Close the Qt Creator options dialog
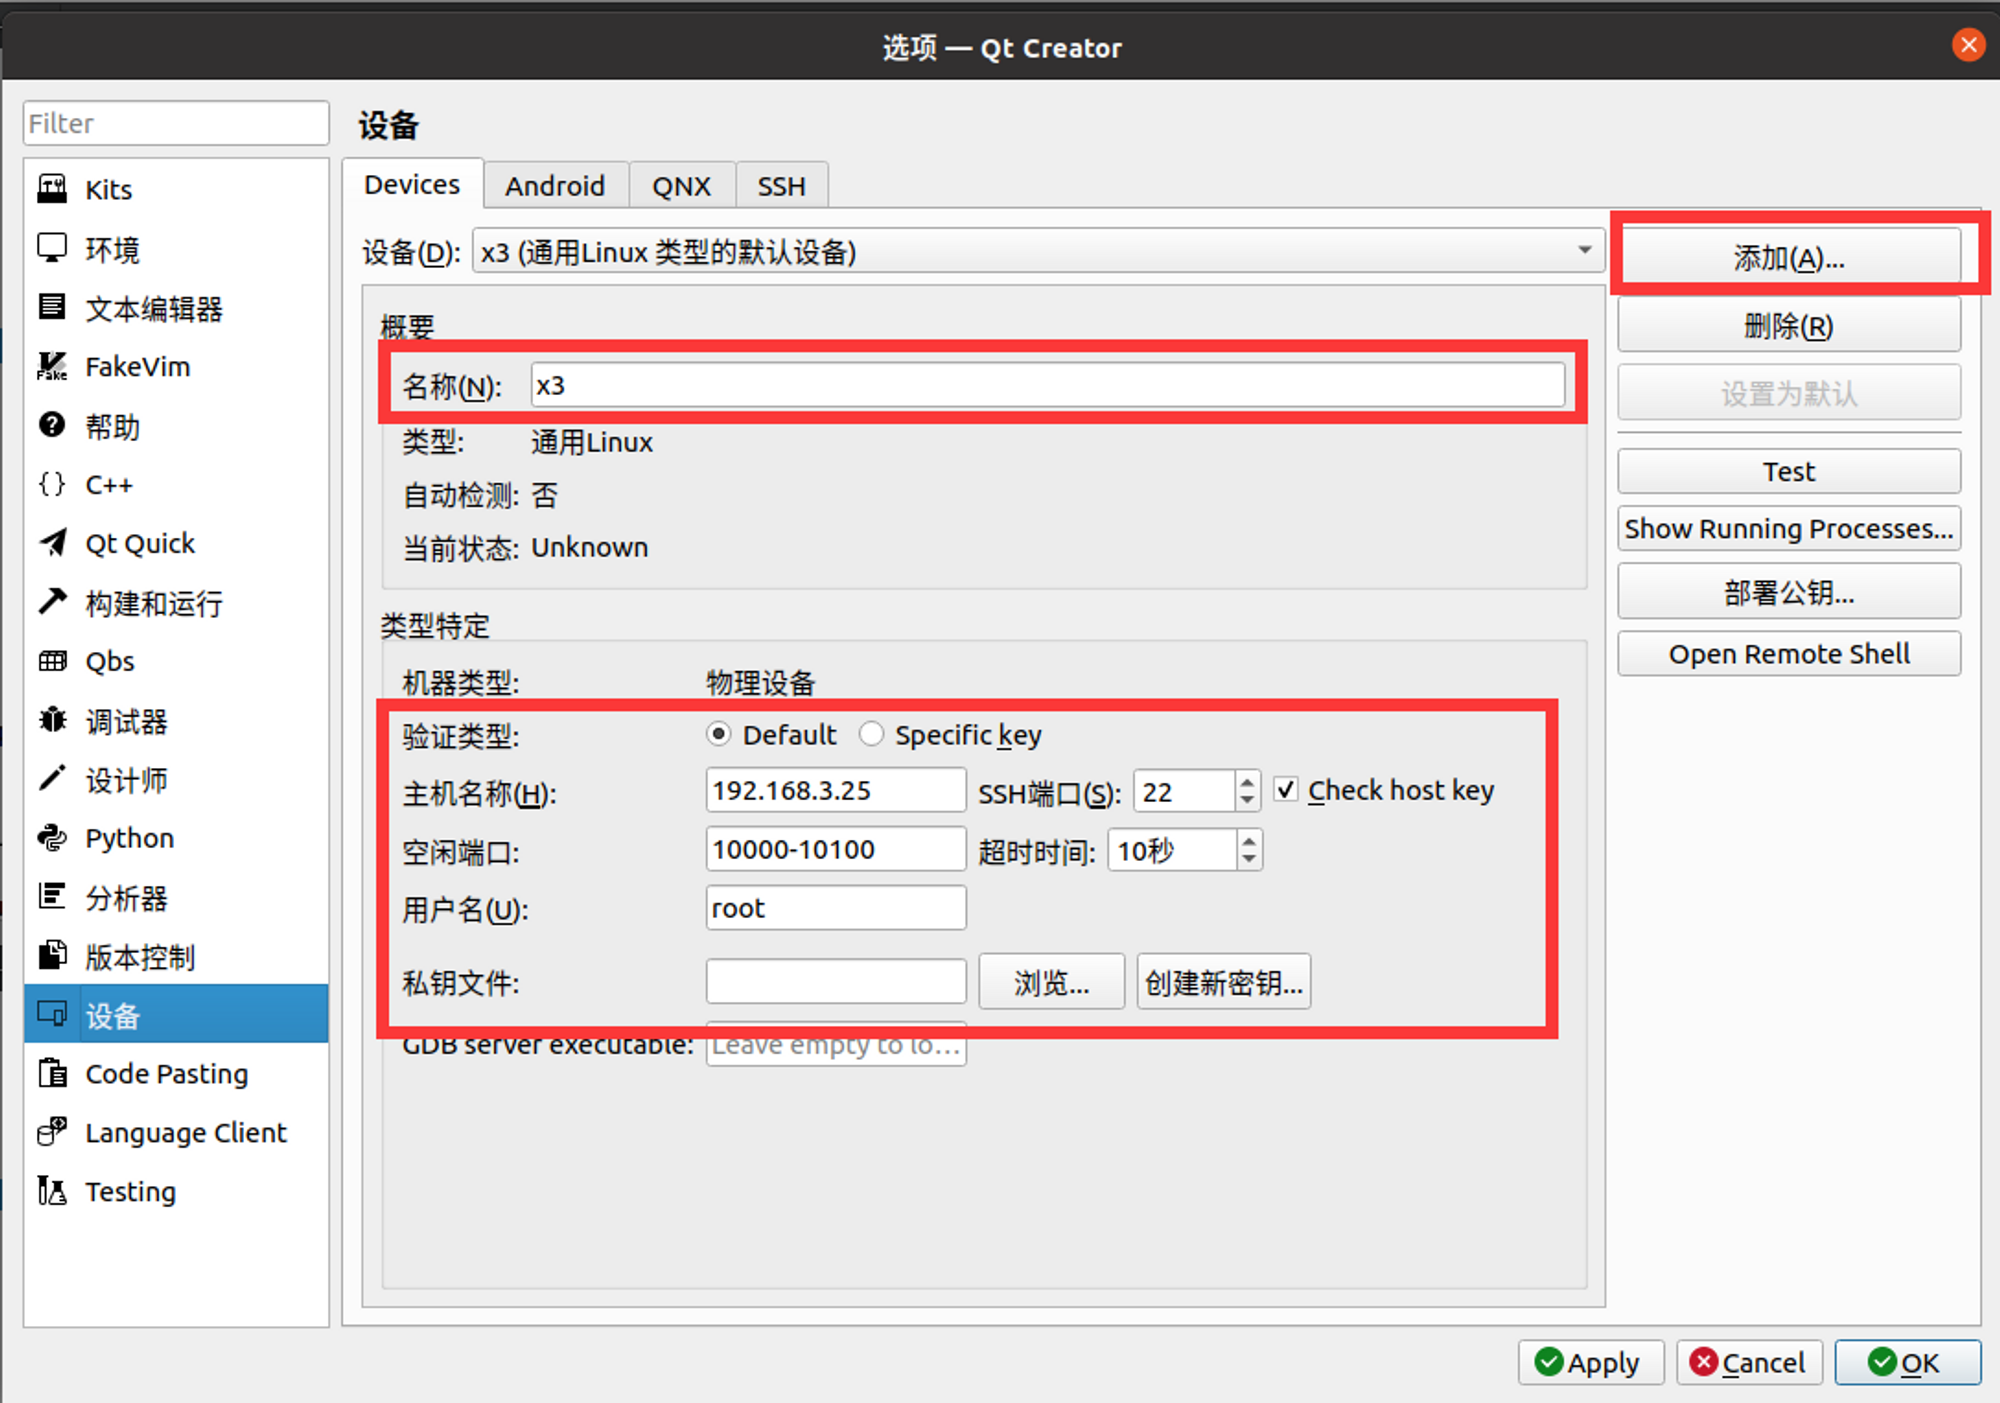The height and width of the screenshot is (1403, 2000). click(1968, 45)
